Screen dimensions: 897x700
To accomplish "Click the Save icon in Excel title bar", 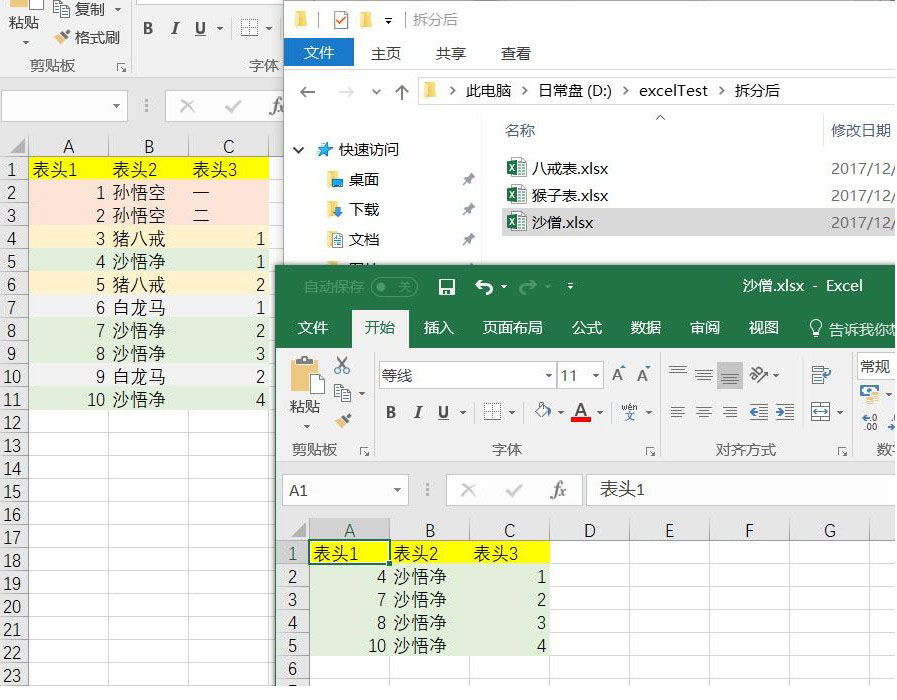I will click(447, 287).
